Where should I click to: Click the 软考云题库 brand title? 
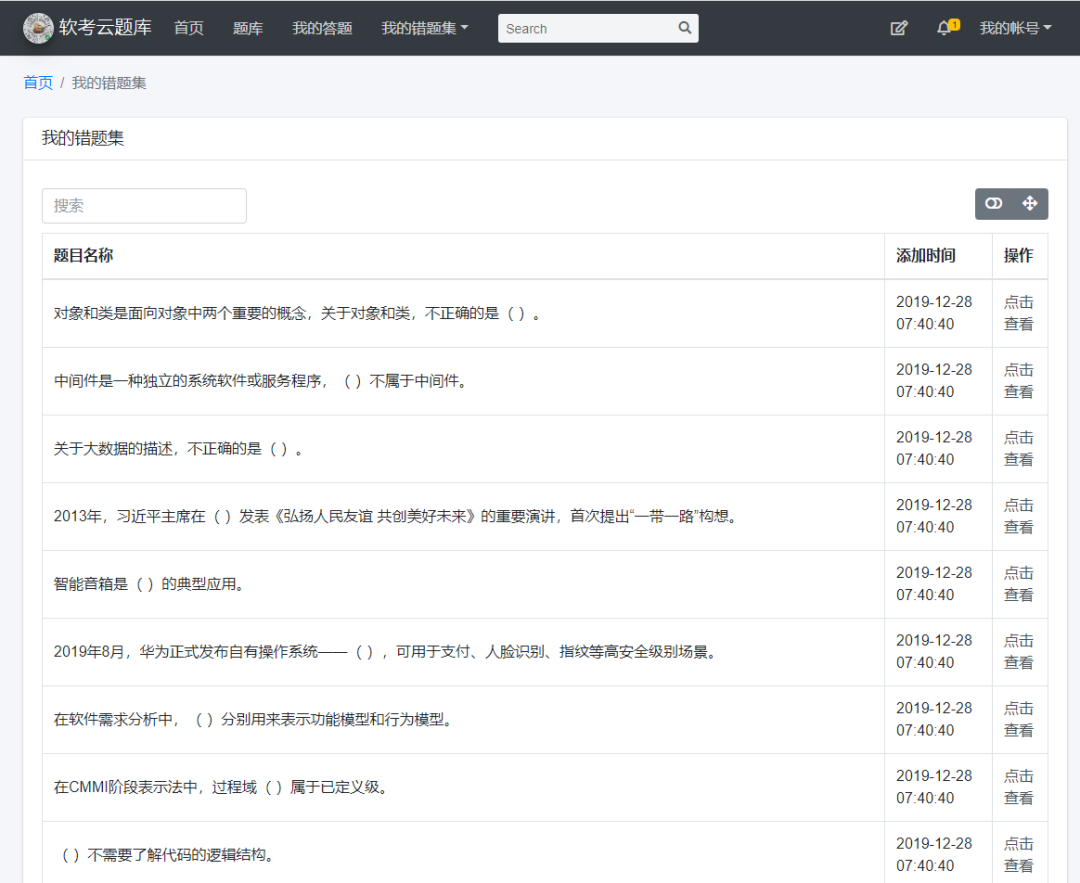tap(105, 28)
